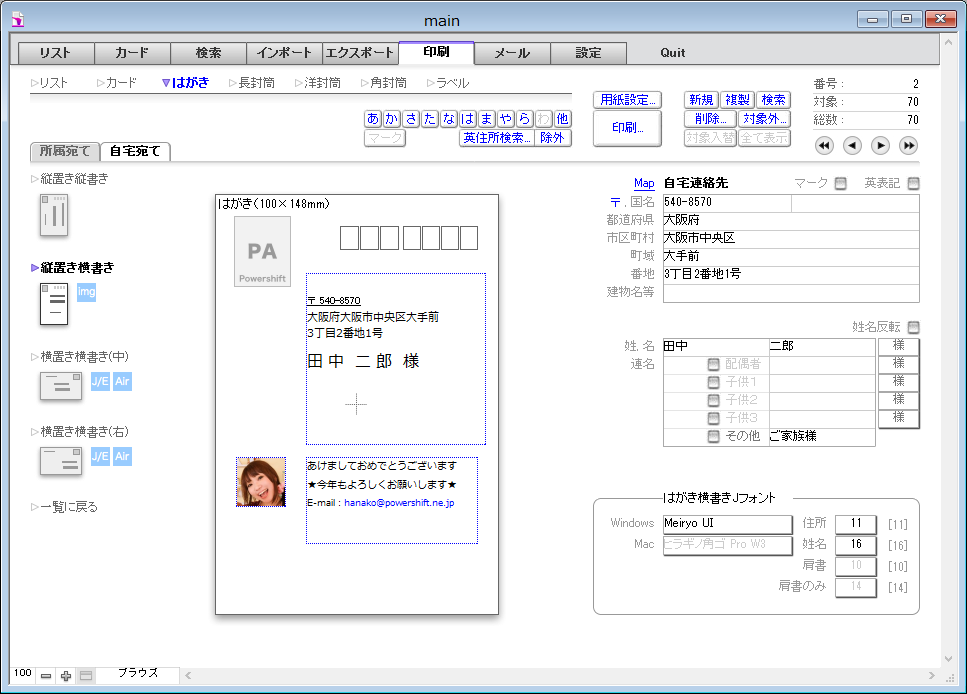
Task: Click the 横置き横書き(中) layout icon
Action: [x=61, y=385]
